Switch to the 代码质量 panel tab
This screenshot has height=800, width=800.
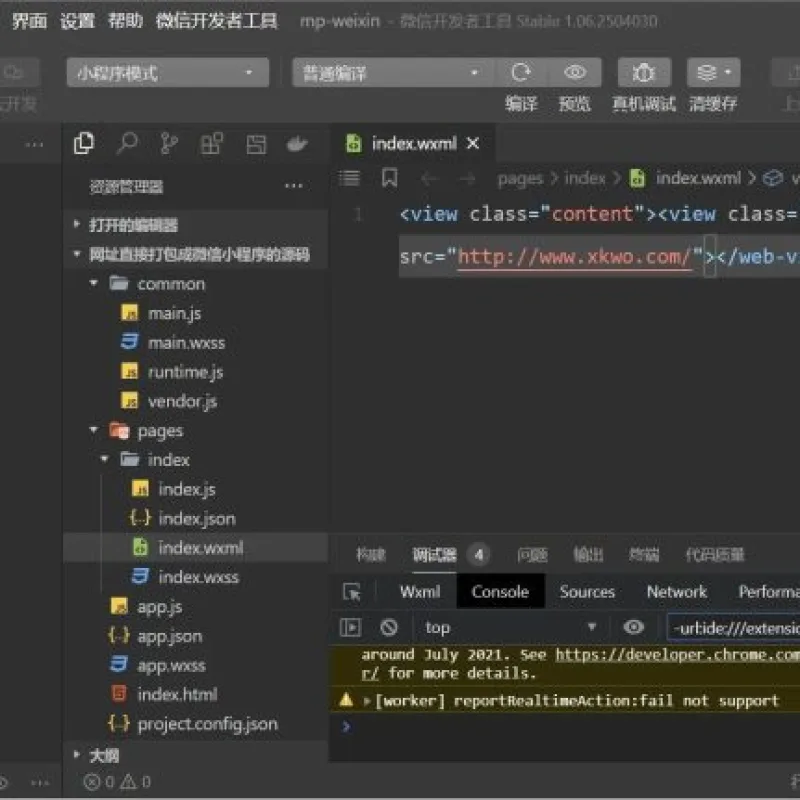click(x=714, y=555)
